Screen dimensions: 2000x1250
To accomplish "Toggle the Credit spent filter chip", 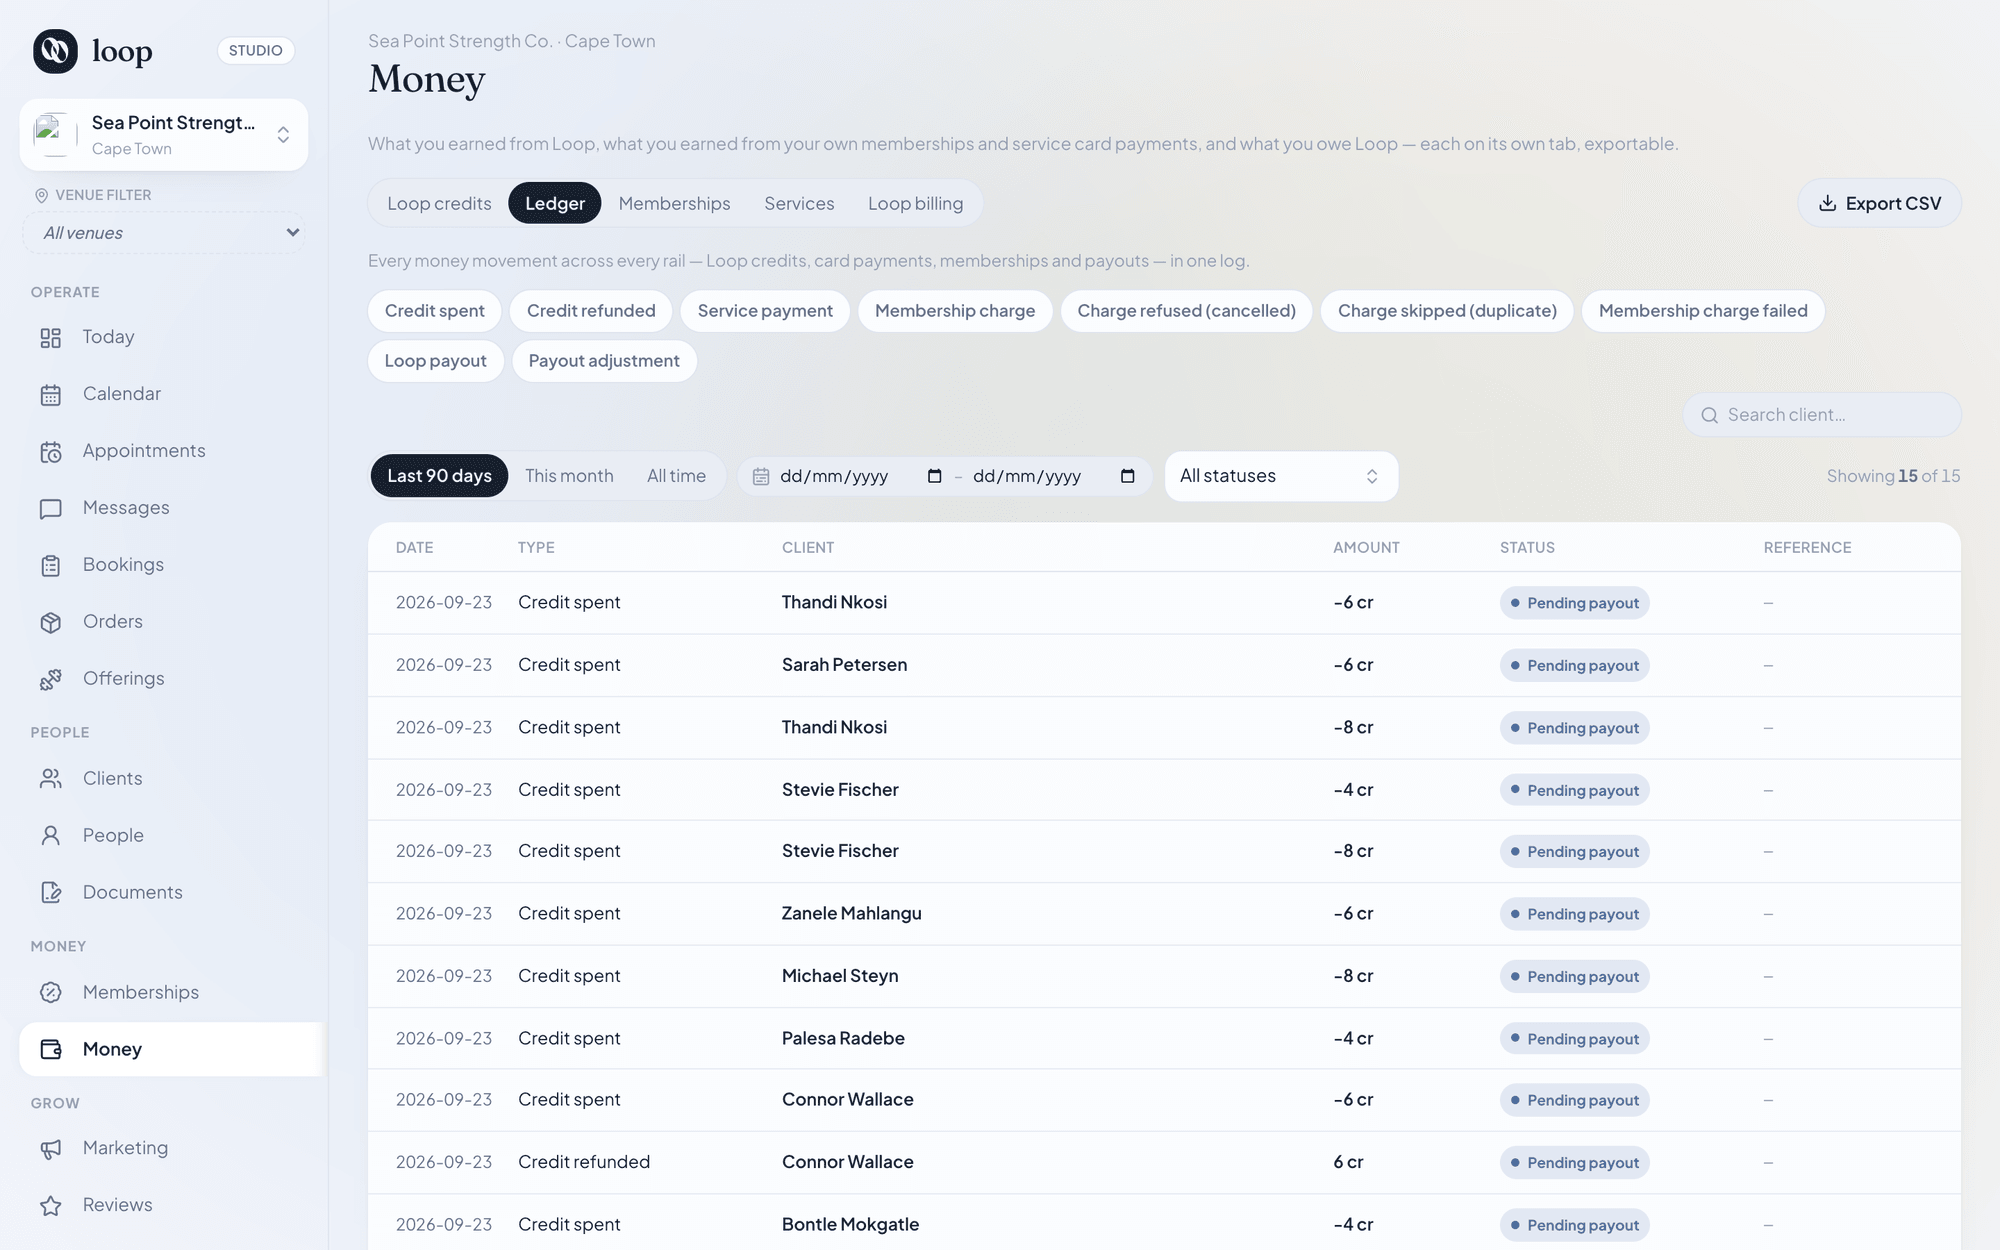I will (435, 311).
